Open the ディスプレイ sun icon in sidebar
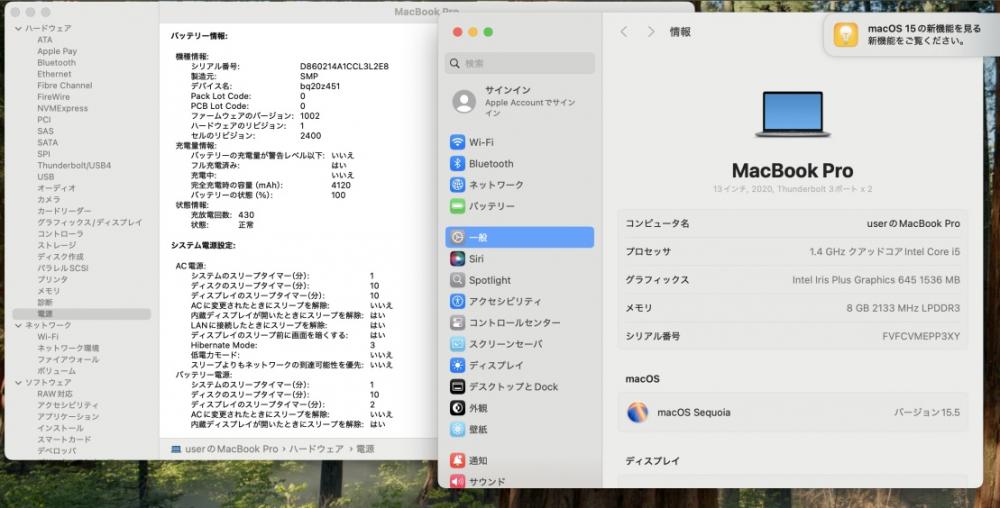This screenshot has width=1000, height=508. coord(457,365)
